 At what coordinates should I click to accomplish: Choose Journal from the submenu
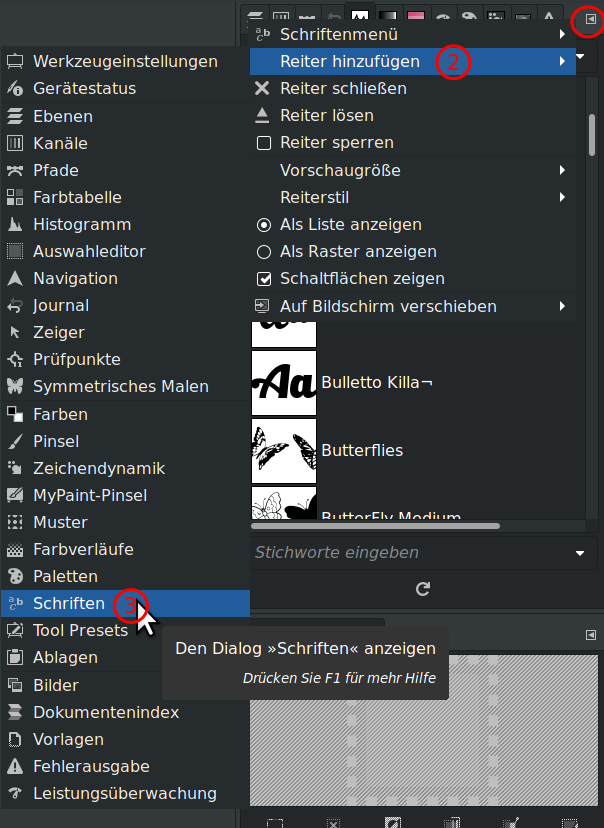[x=125, y=305]
